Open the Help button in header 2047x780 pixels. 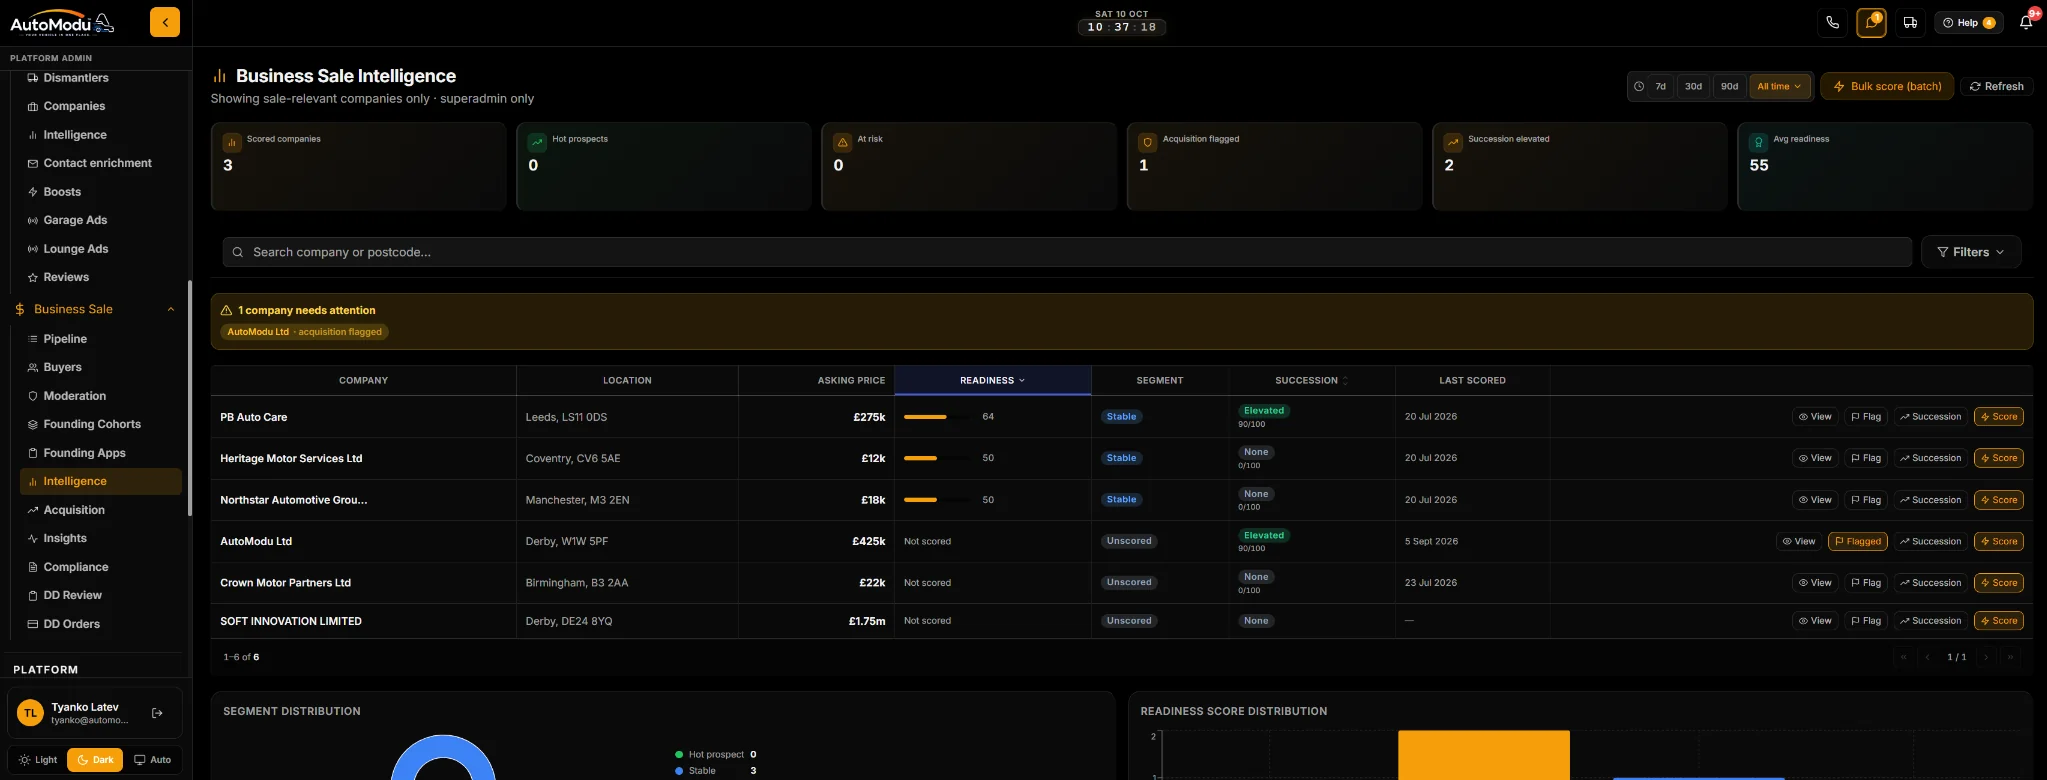[1968, 22]
